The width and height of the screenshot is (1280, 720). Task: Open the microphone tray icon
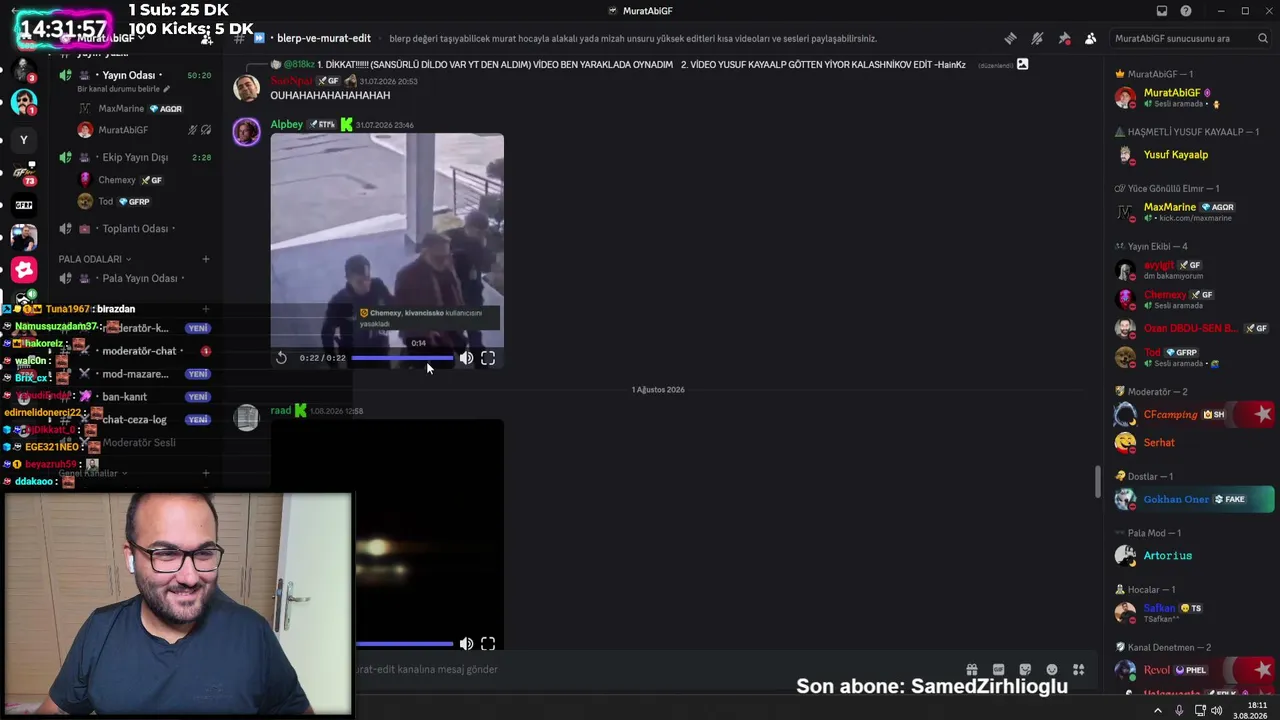(1179, 711)
